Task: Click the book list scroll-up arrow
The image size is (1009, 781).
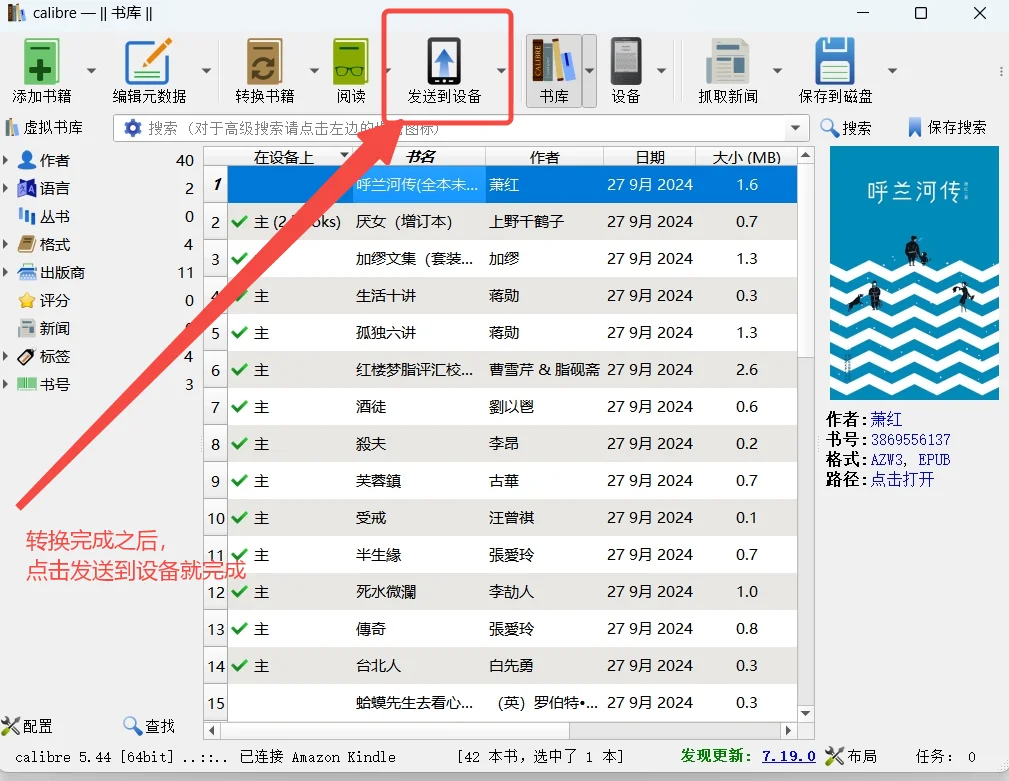Action: [806, 155]
